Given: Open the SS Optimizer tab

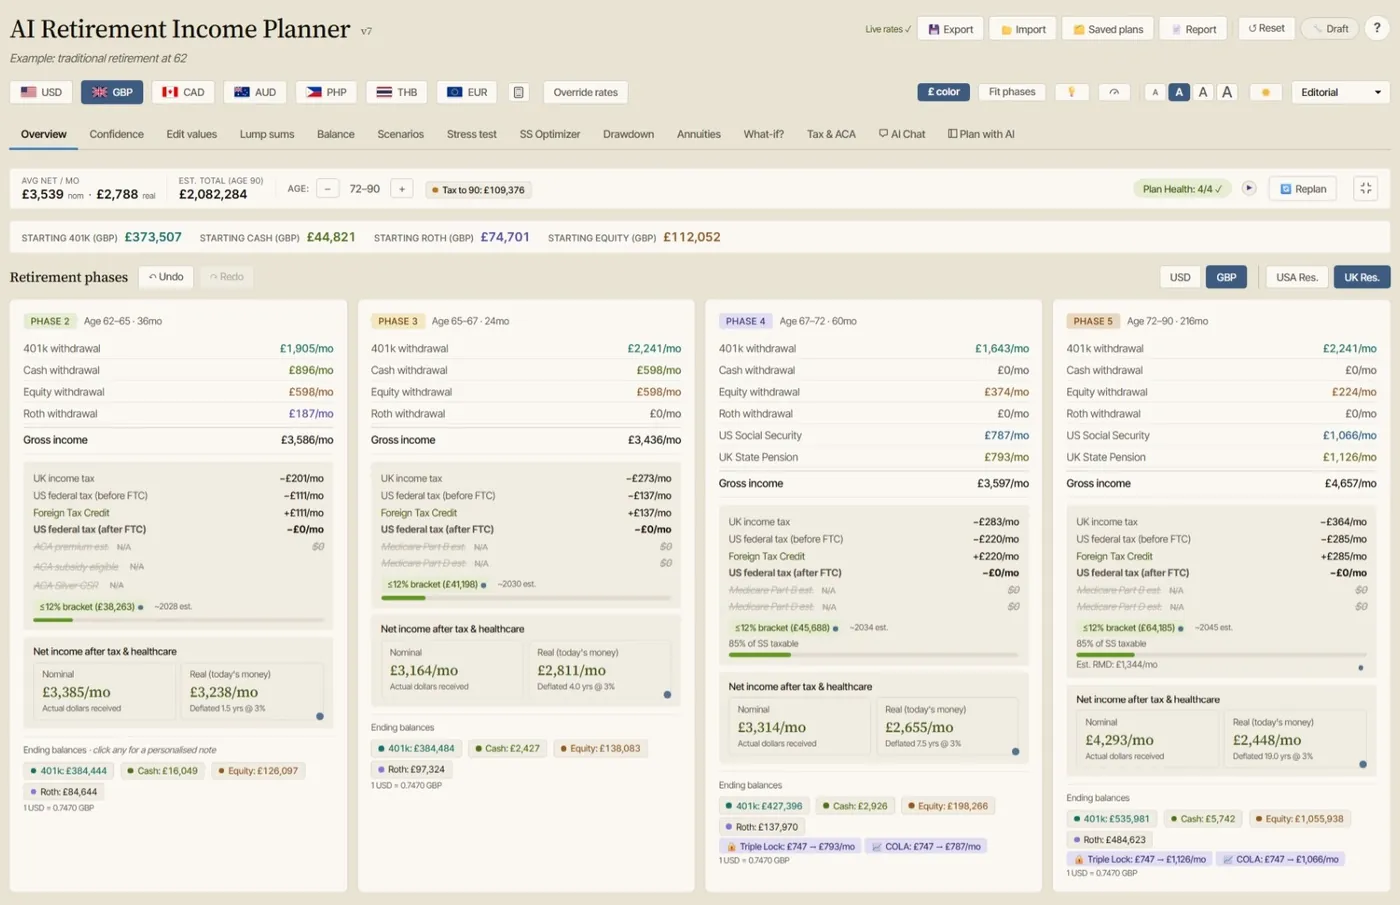Looking at the screenshot, I should click(549, 134).
